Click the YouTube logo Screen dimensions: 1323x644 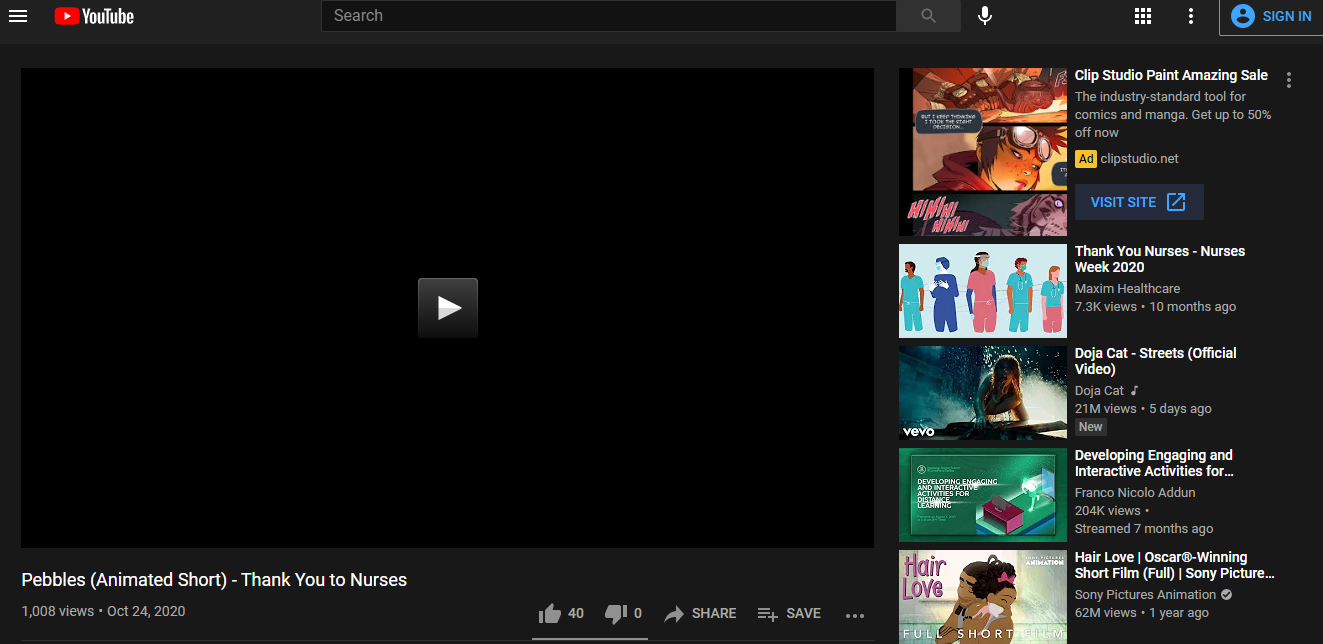[94, 16]
